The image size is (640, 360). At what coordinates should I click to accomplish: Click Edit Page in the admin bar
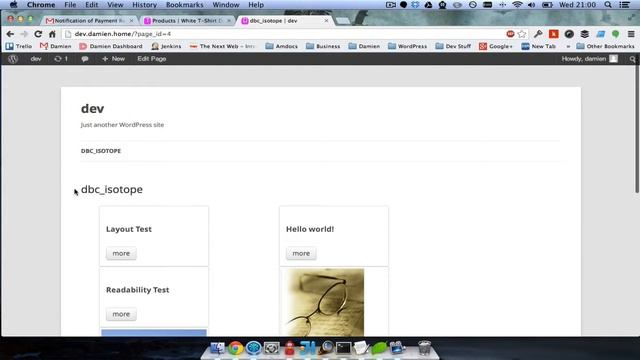pos(151,59)
